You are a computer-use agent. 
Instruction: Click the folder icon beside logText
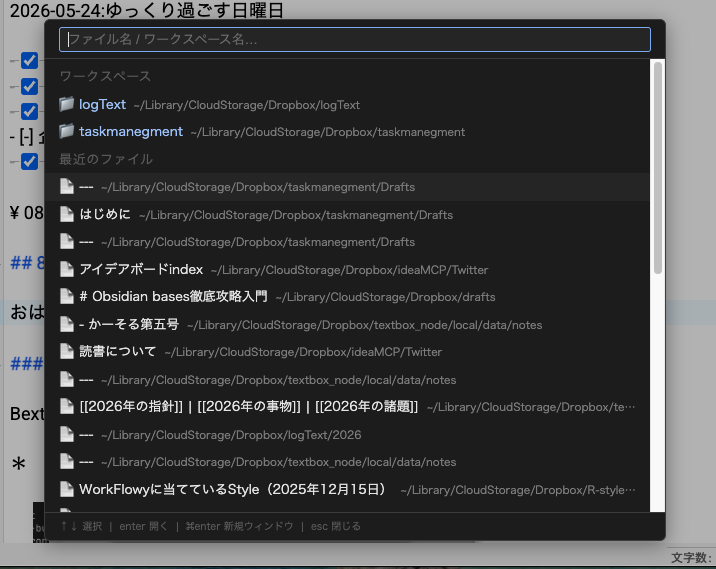pos(67,104)
